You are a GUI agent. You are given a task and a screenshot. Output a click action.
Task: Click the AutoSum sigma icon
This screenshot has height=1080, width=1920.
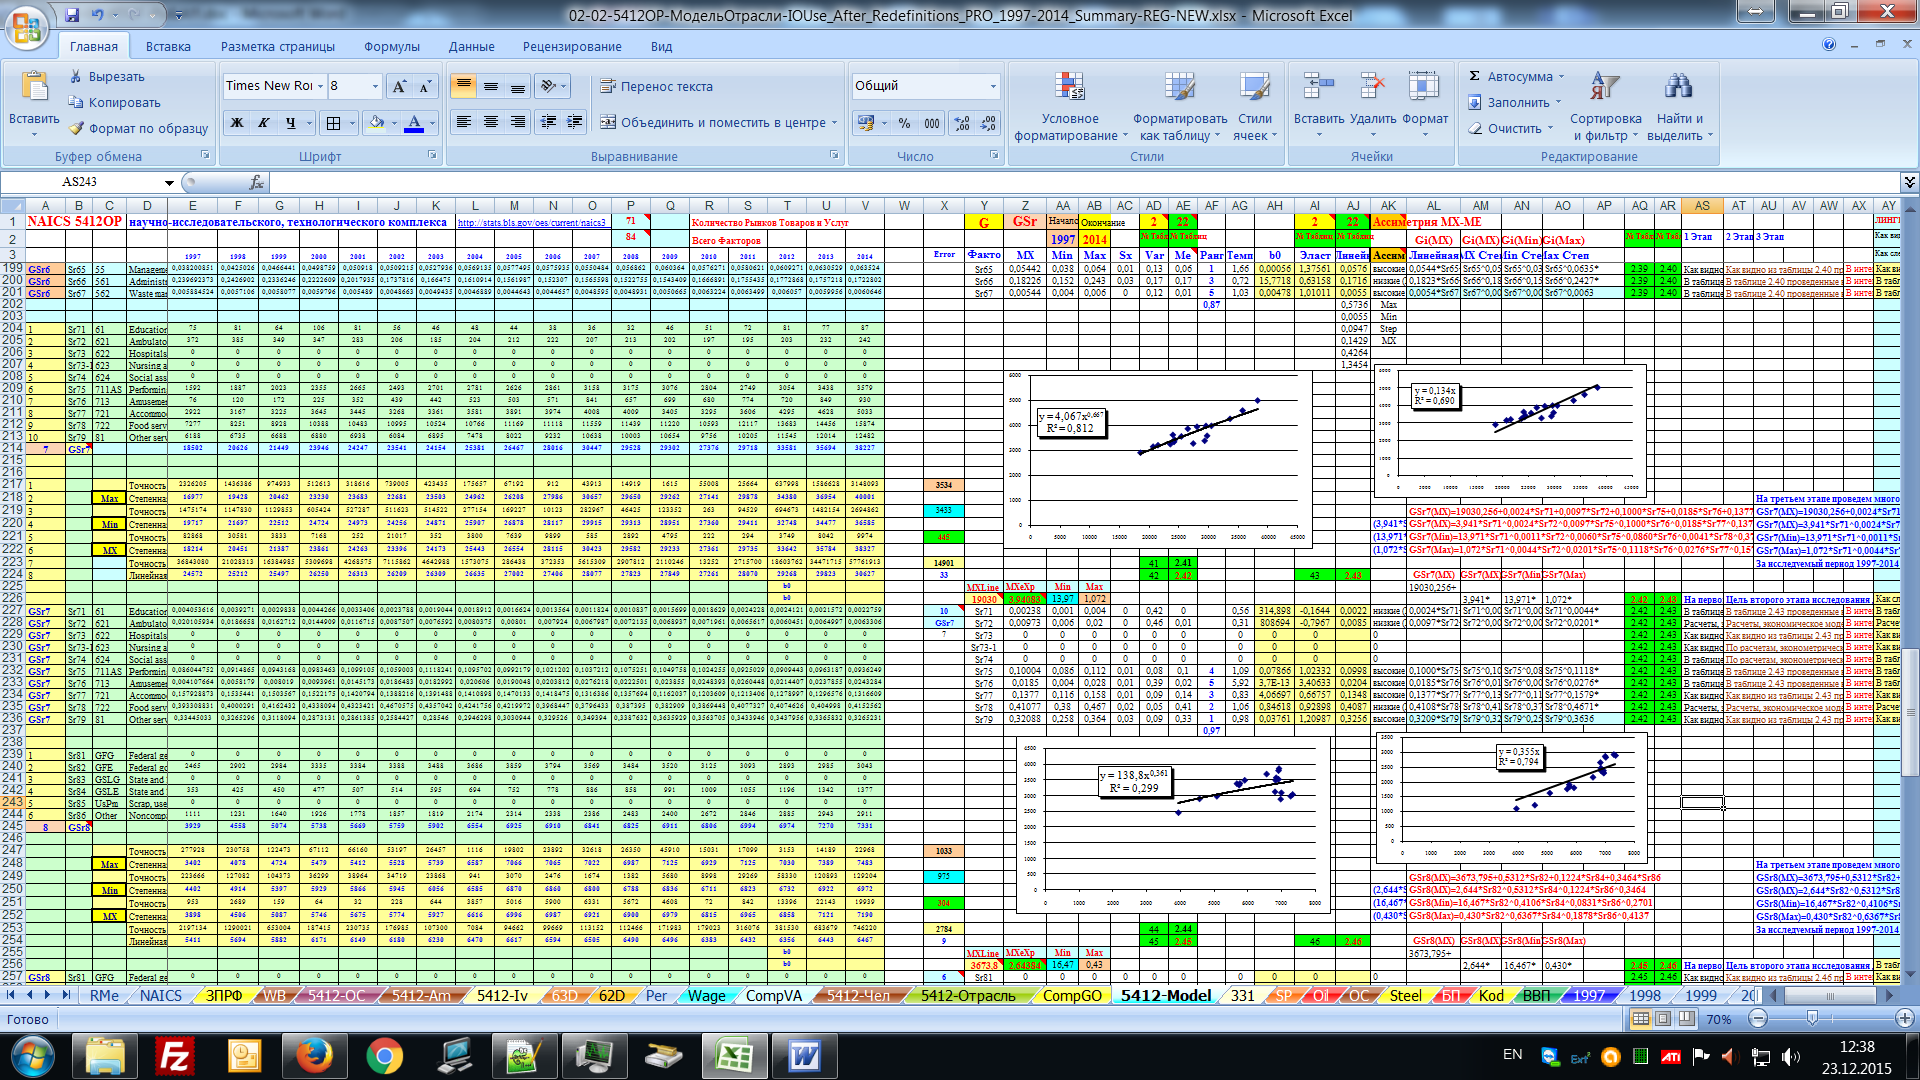coord(1474,76)
